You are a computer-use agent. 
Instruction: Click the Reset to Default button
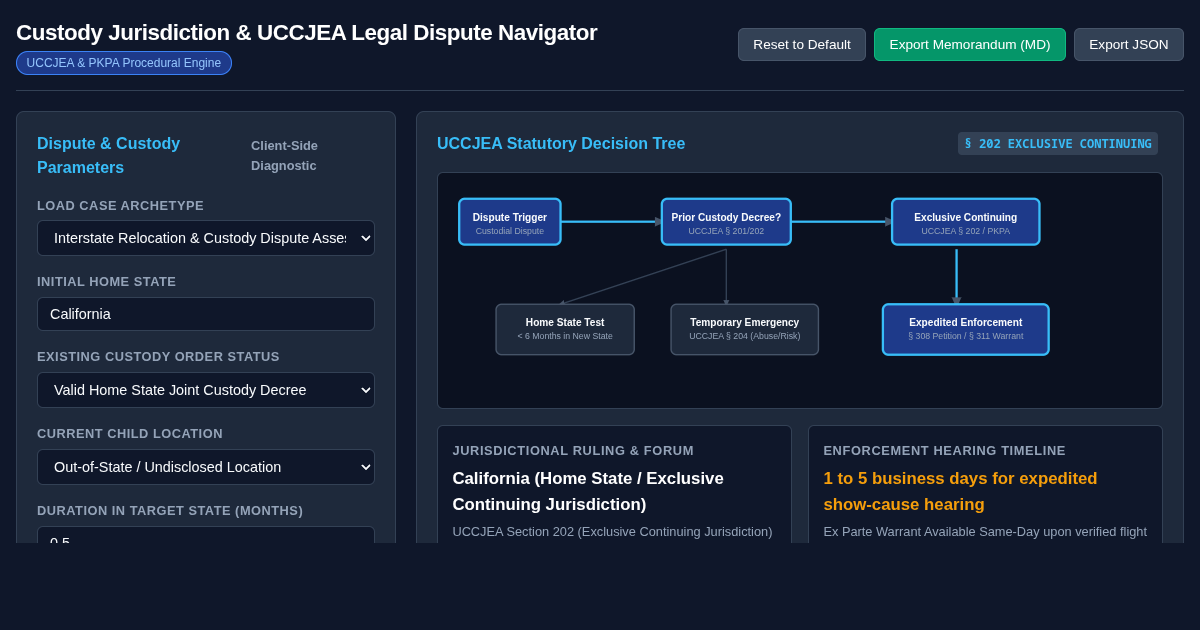pyautogui.click(x=802, y=44)
